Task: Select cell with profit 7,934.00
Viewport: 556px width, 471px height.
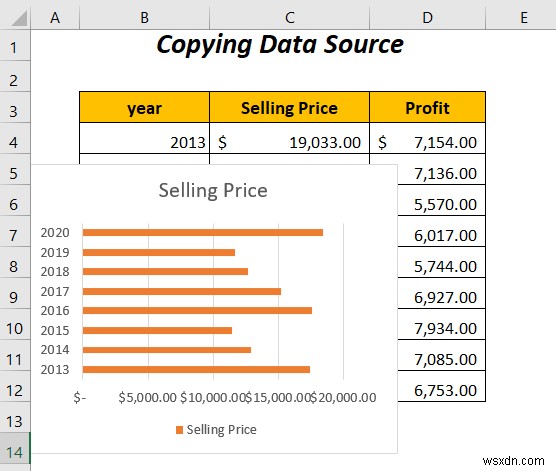Action: click(x=441, y=328)
